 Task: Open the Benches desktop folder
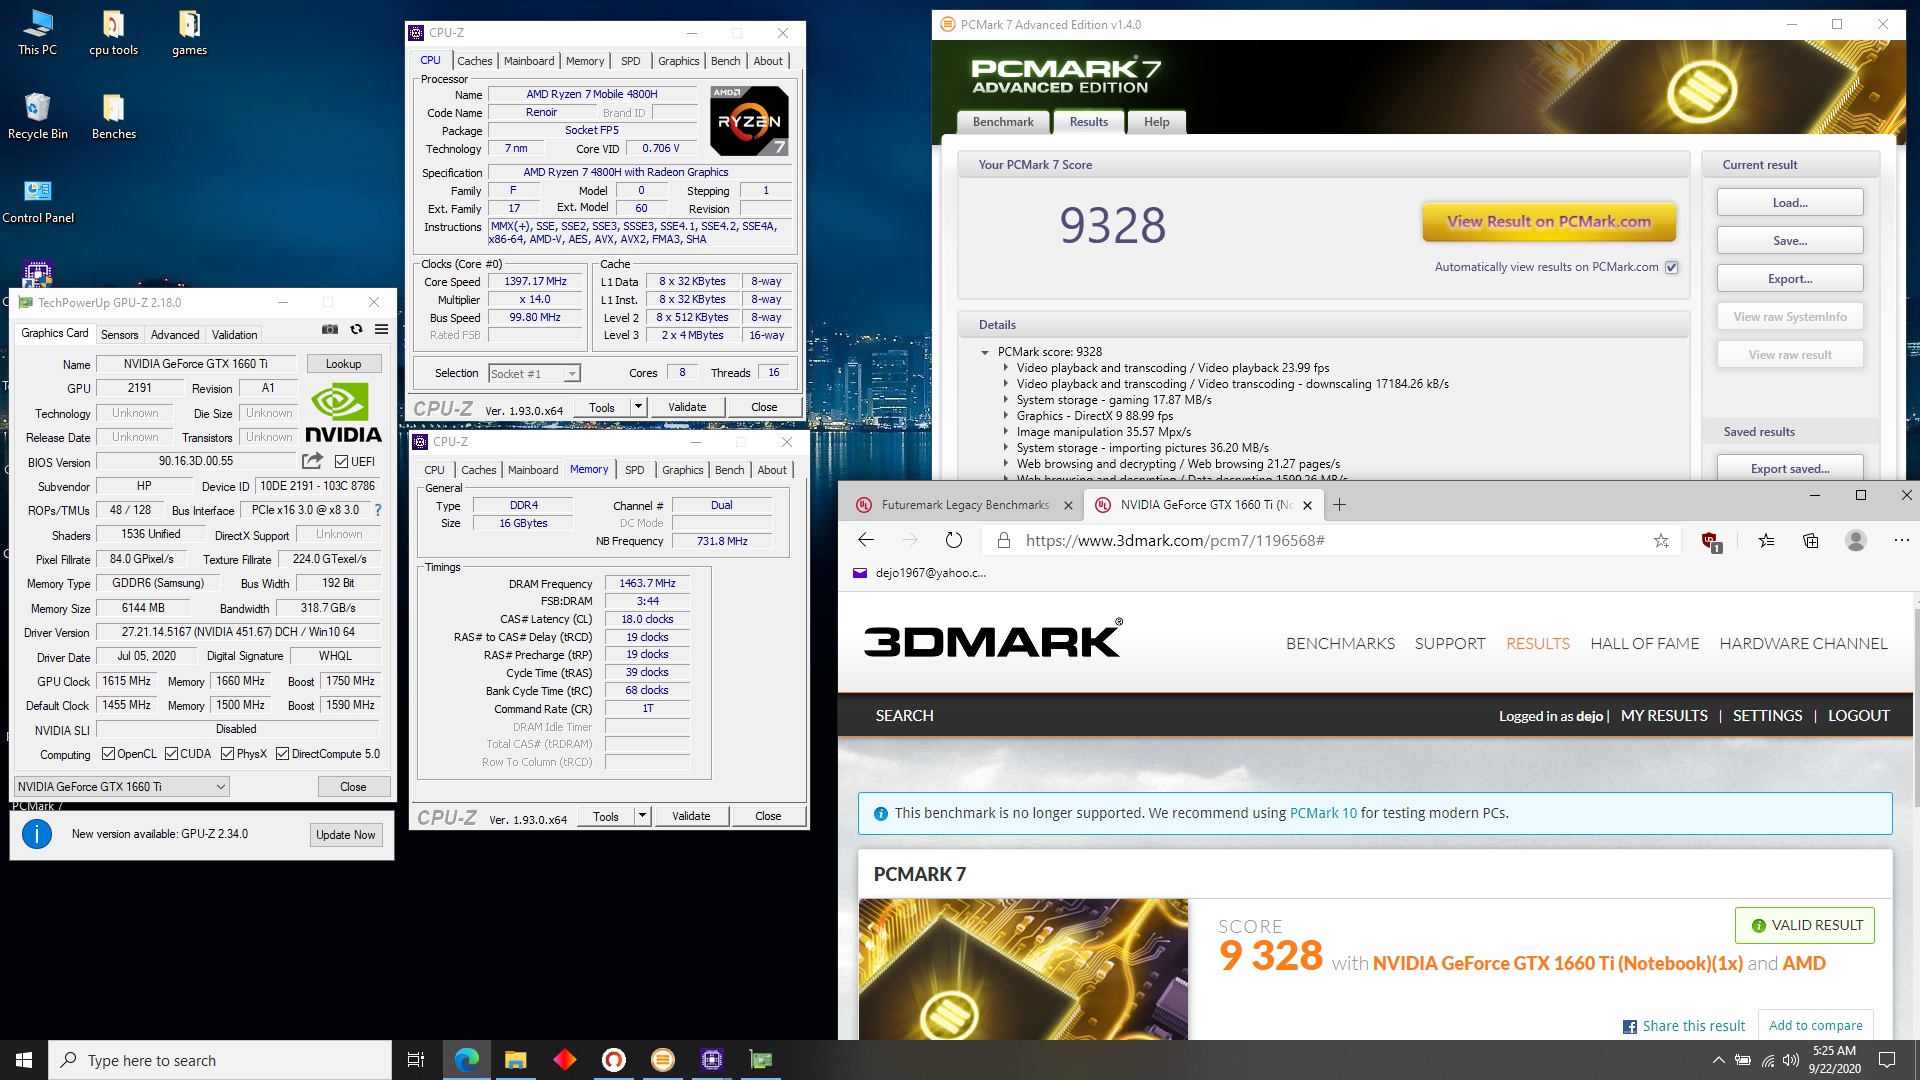(x=113, y=117)
